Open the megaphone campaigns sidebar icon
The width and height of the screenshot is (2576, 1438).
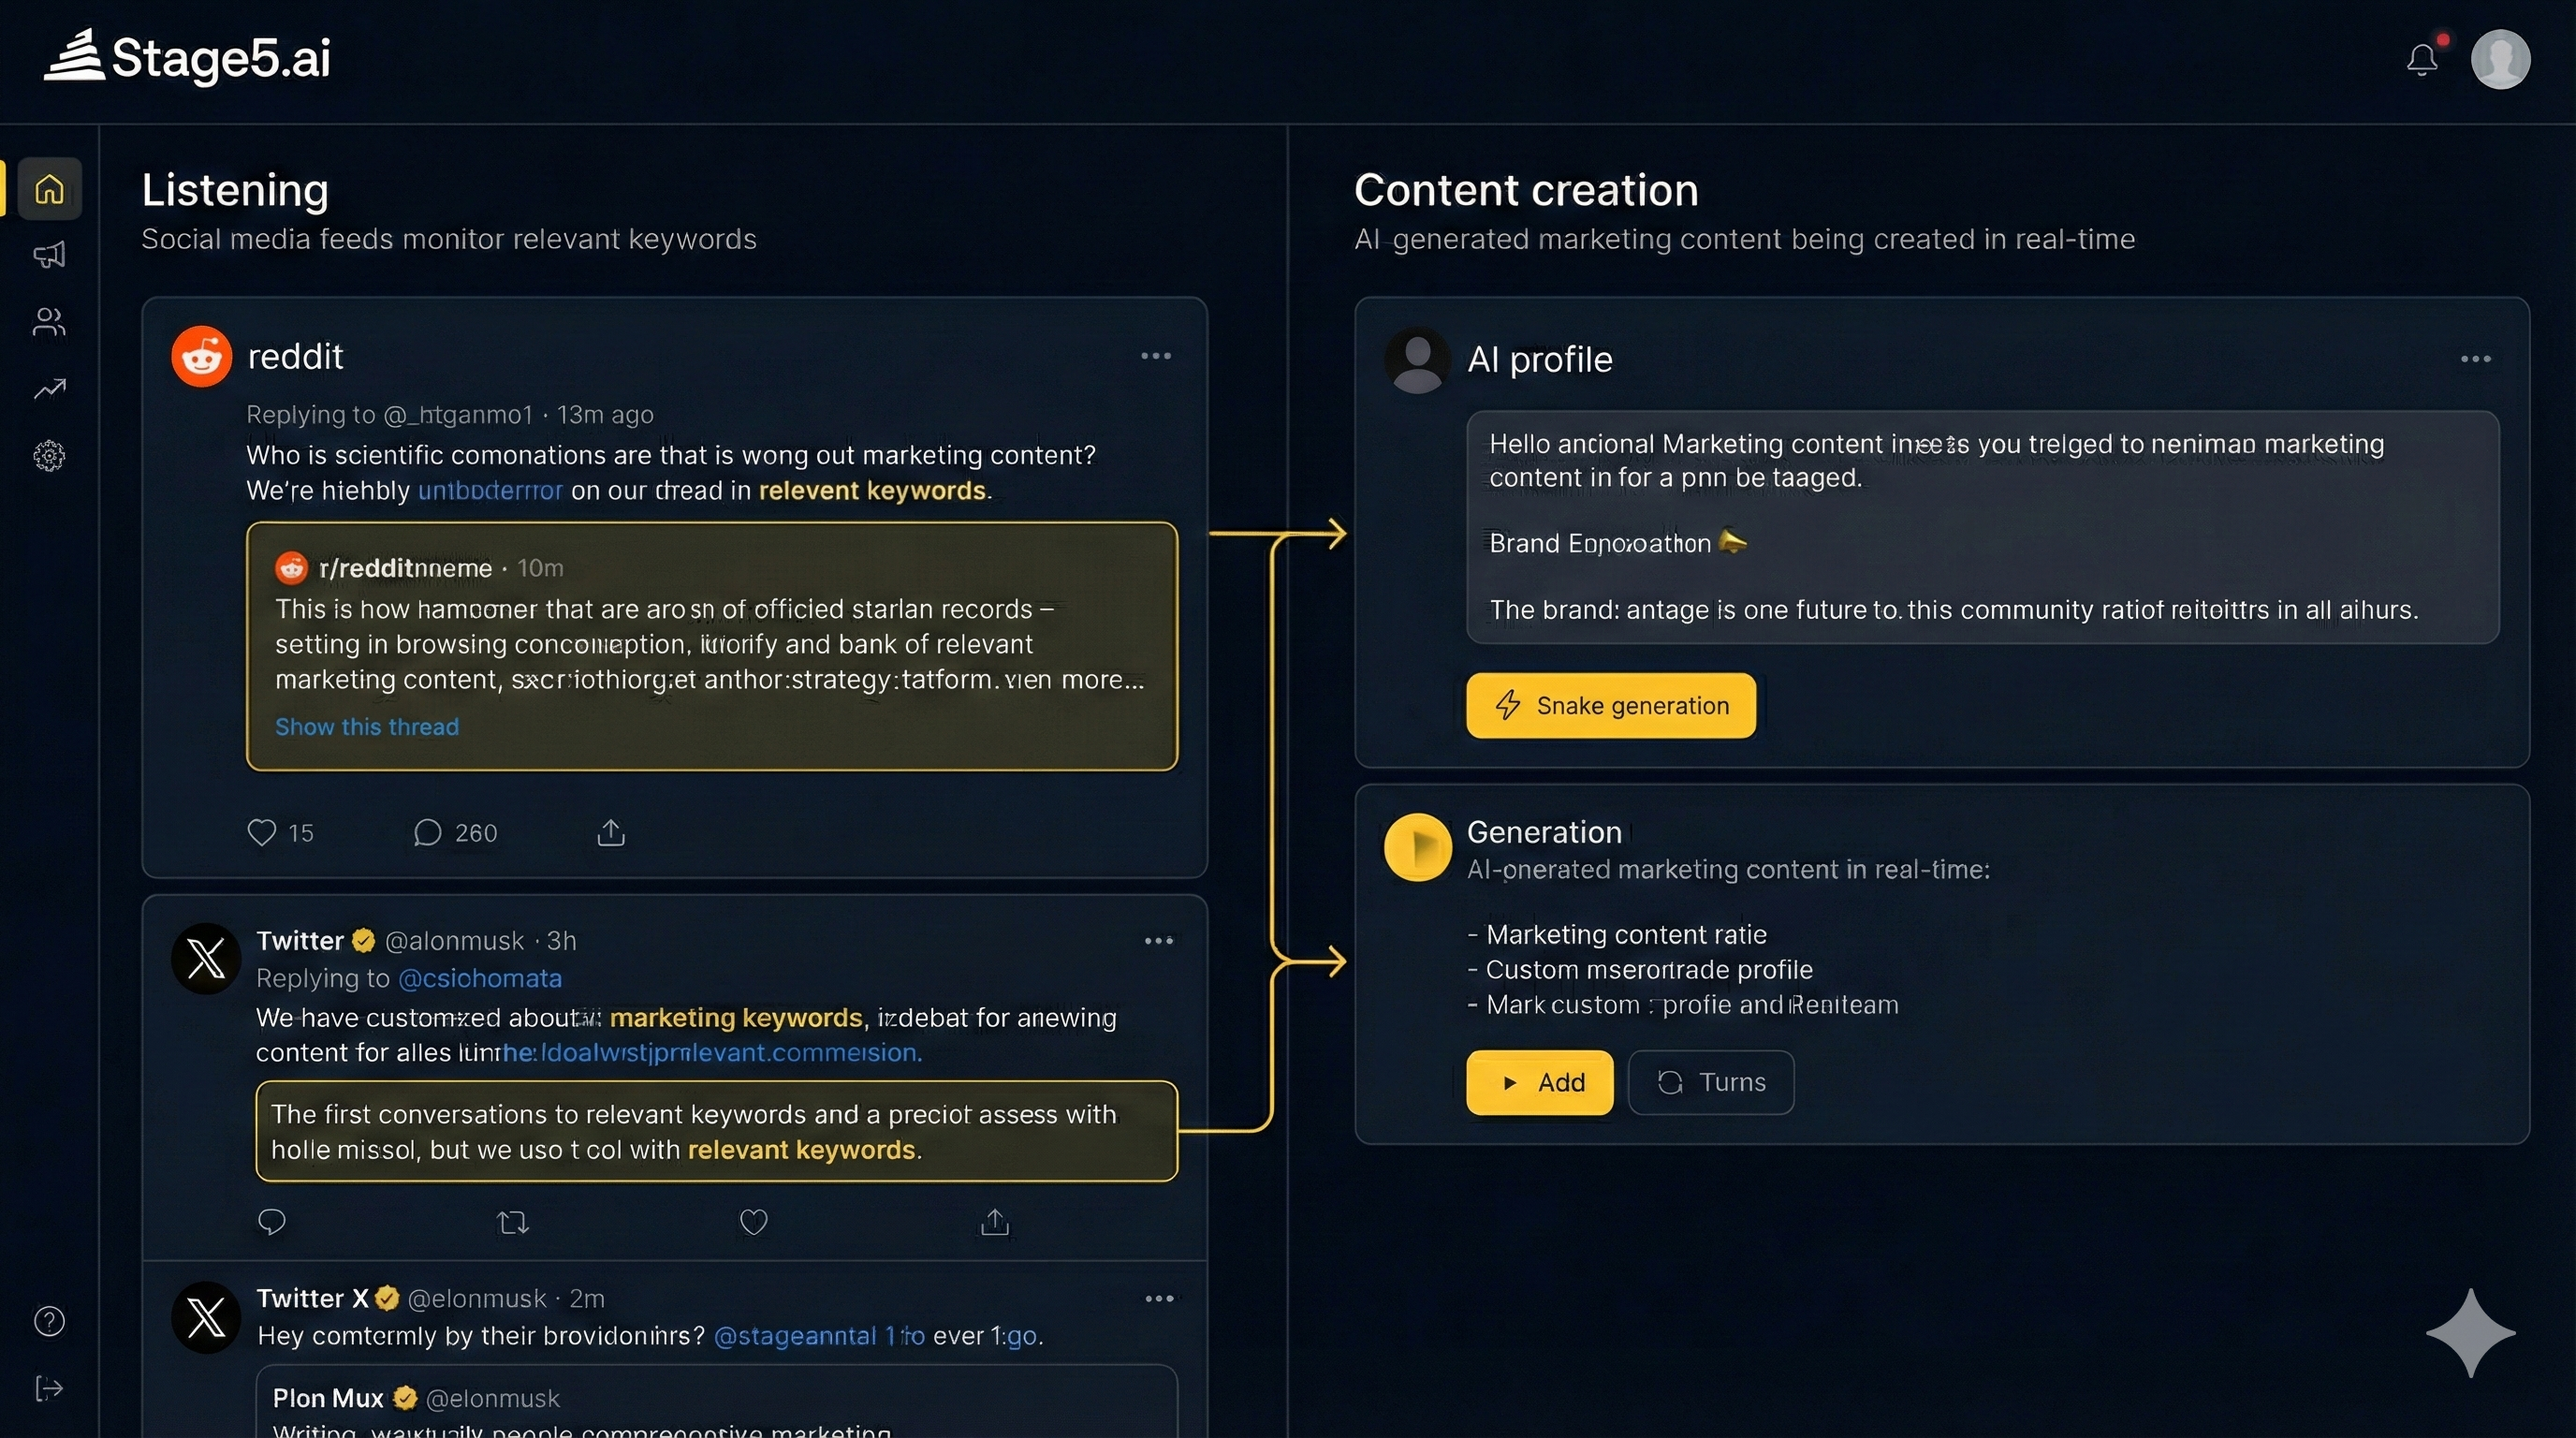point(49,255)
